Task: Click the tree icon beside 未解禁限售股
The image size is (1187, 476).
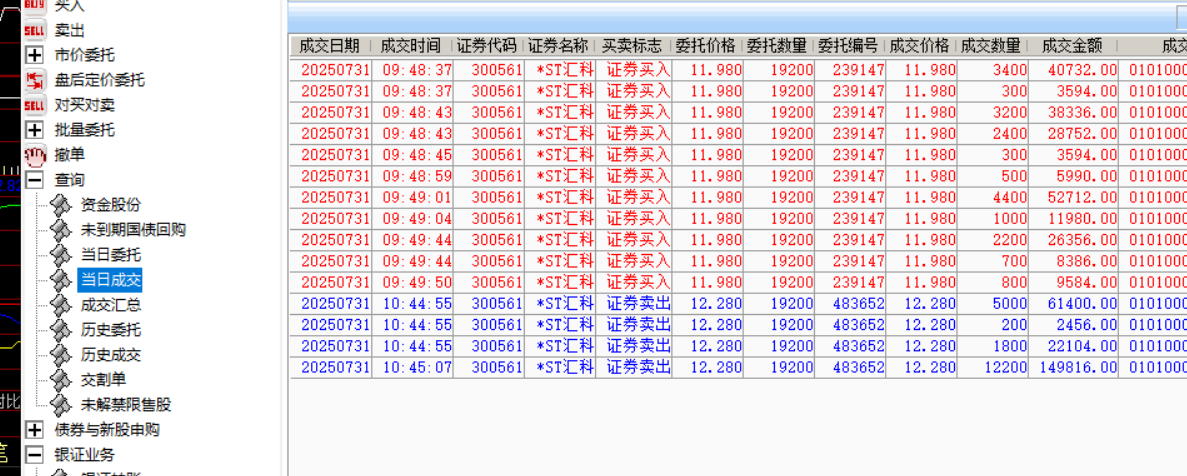Action: (x=61, y=405)
